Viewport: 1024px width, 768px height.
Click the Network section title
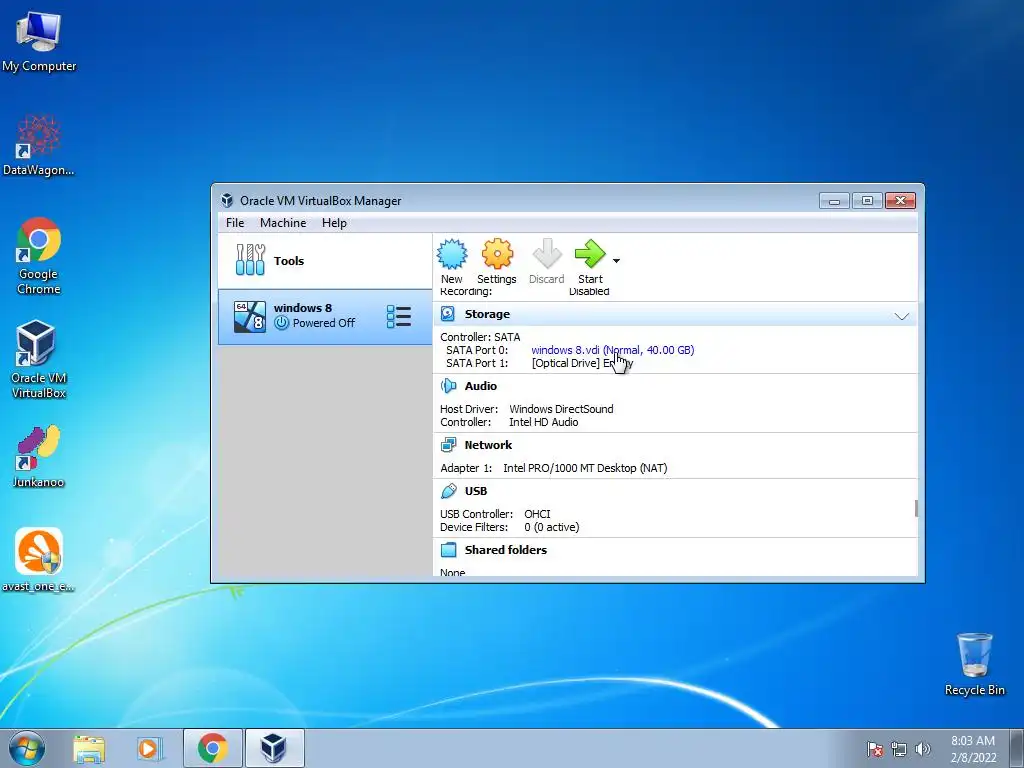click(x=488, y=445)
